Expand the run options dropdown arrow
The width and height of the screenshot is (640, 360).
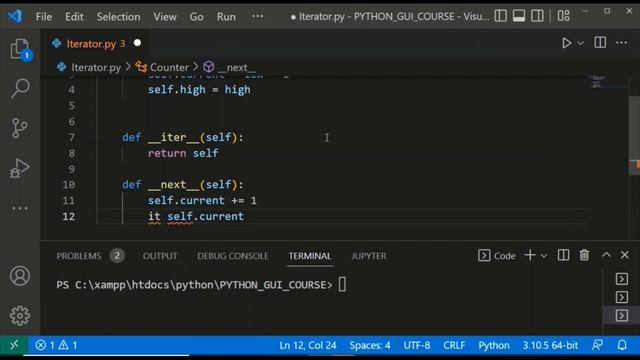pyautogui.click(x=580, y=43)
